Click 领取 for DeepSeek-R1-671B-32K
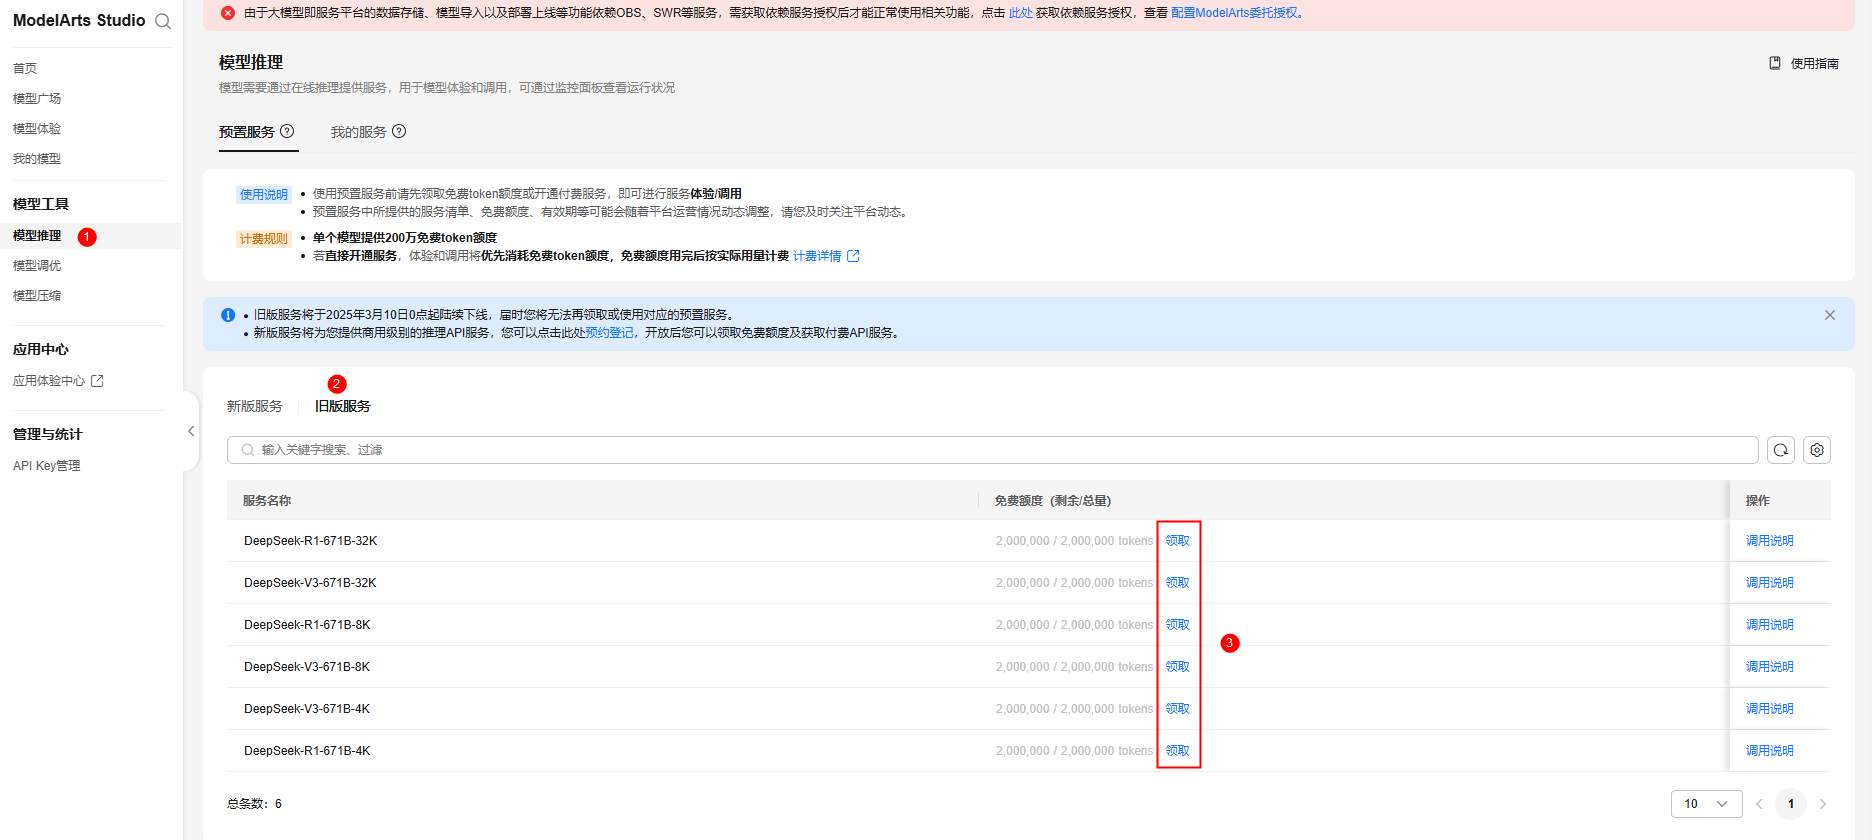Image resolution: width=1872 pixels, height=840 pixels. point(1178,541)
